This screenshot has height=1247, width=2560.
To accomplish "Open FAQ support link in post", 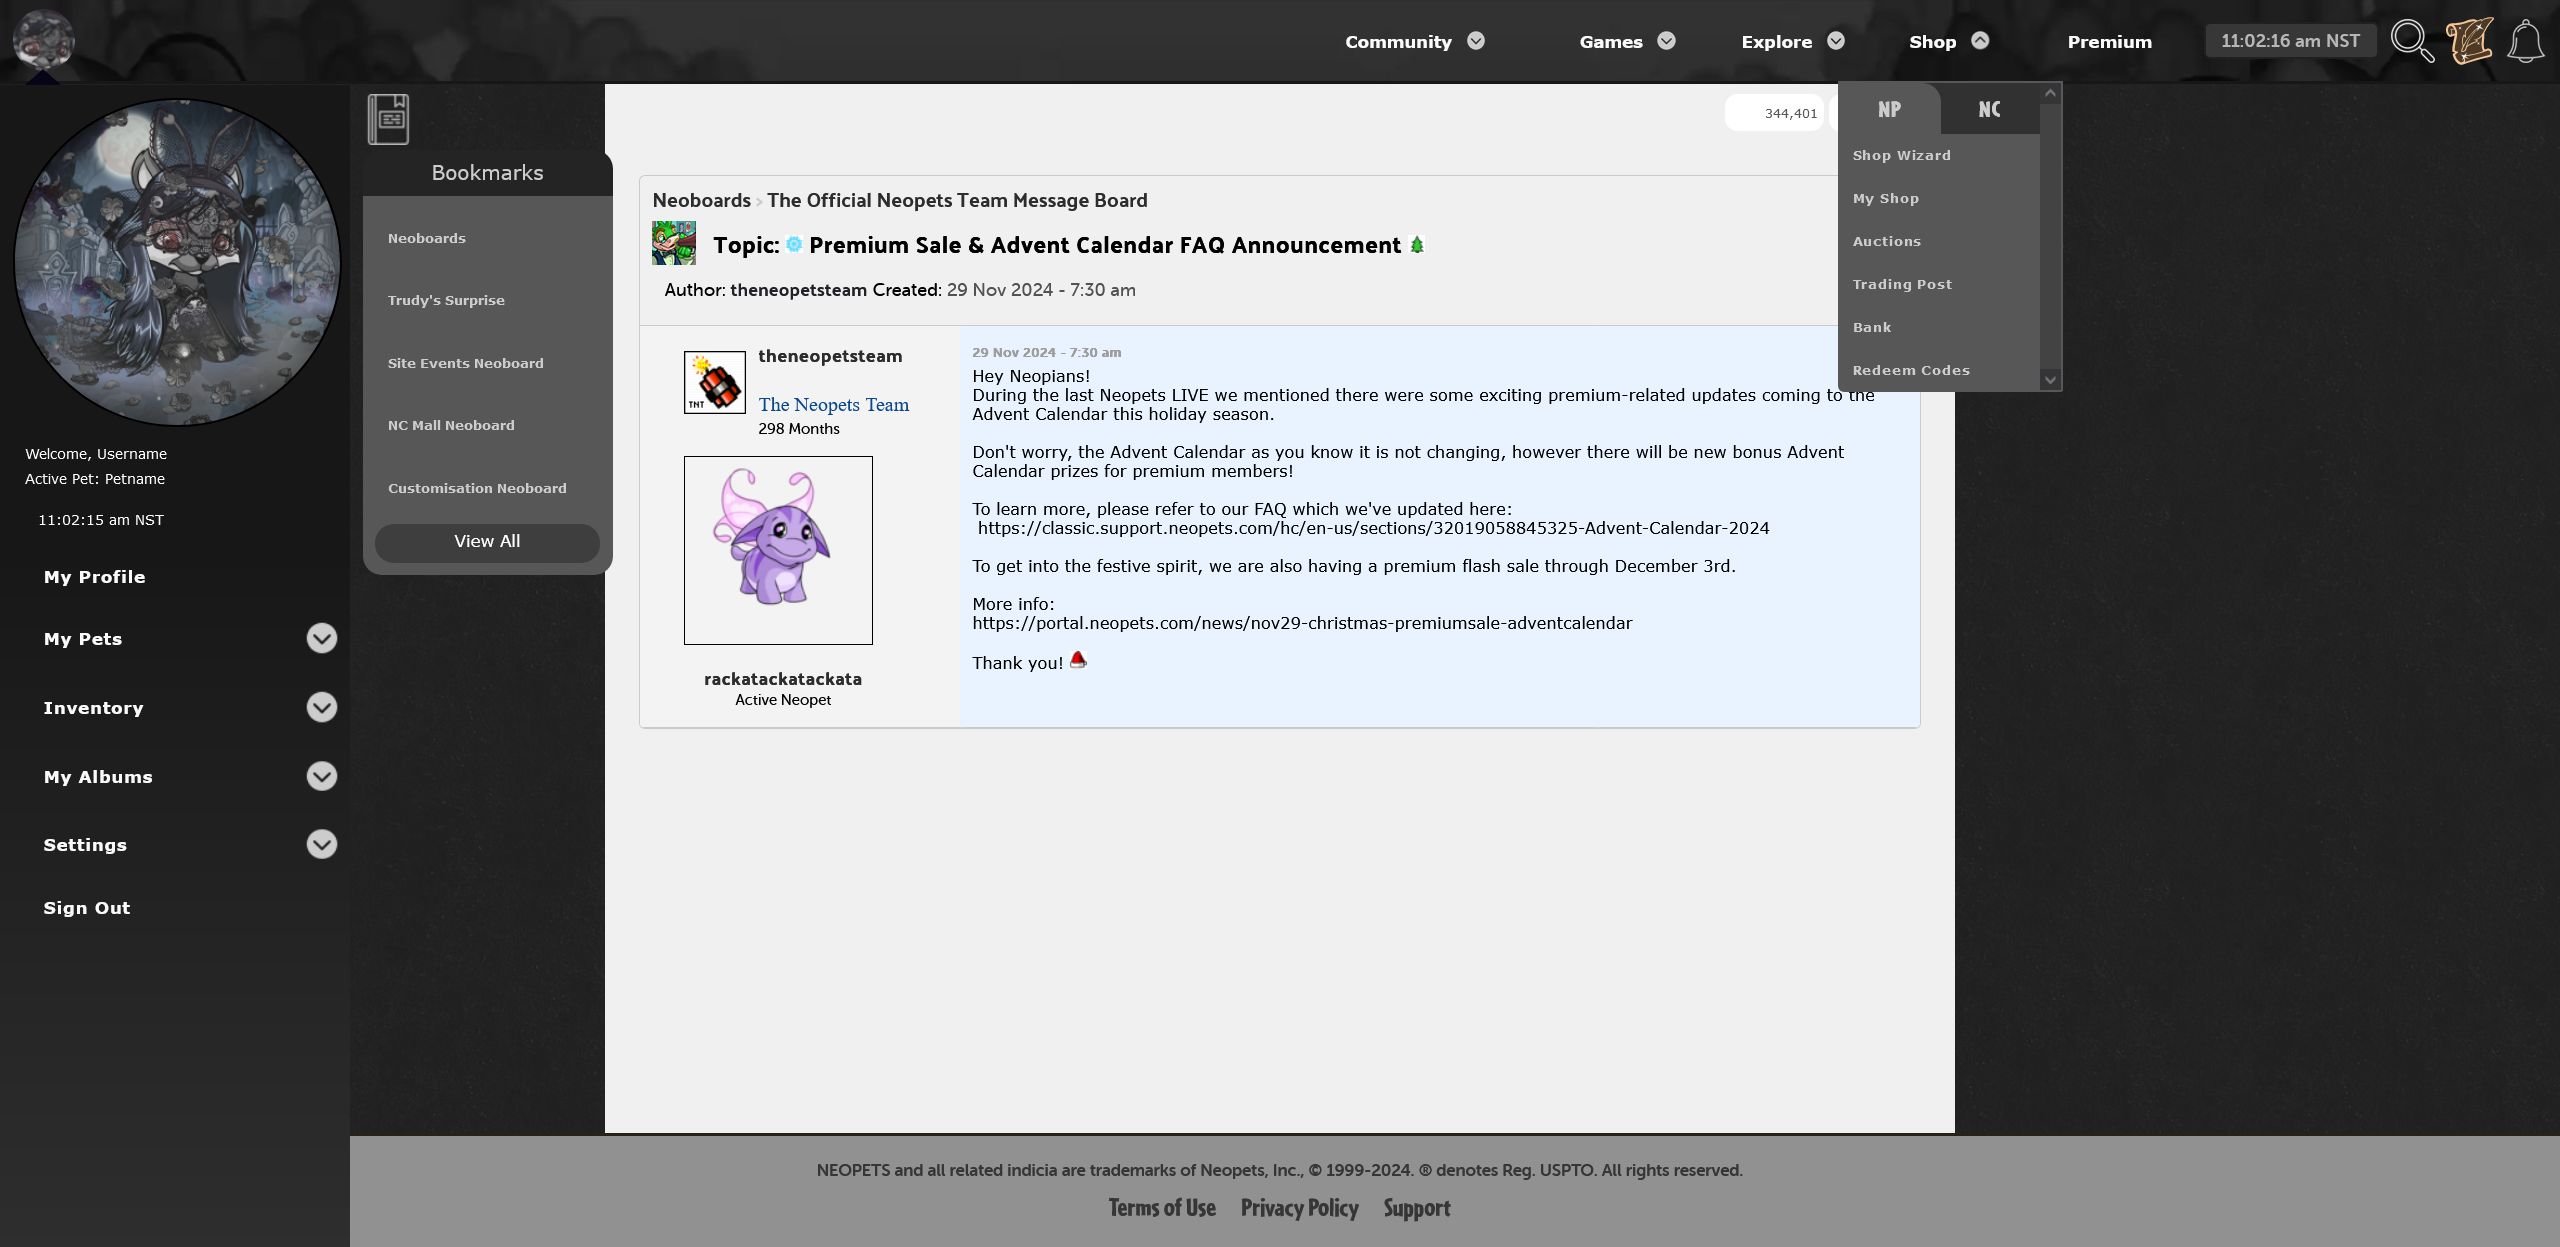I will tap(1373, 527).
